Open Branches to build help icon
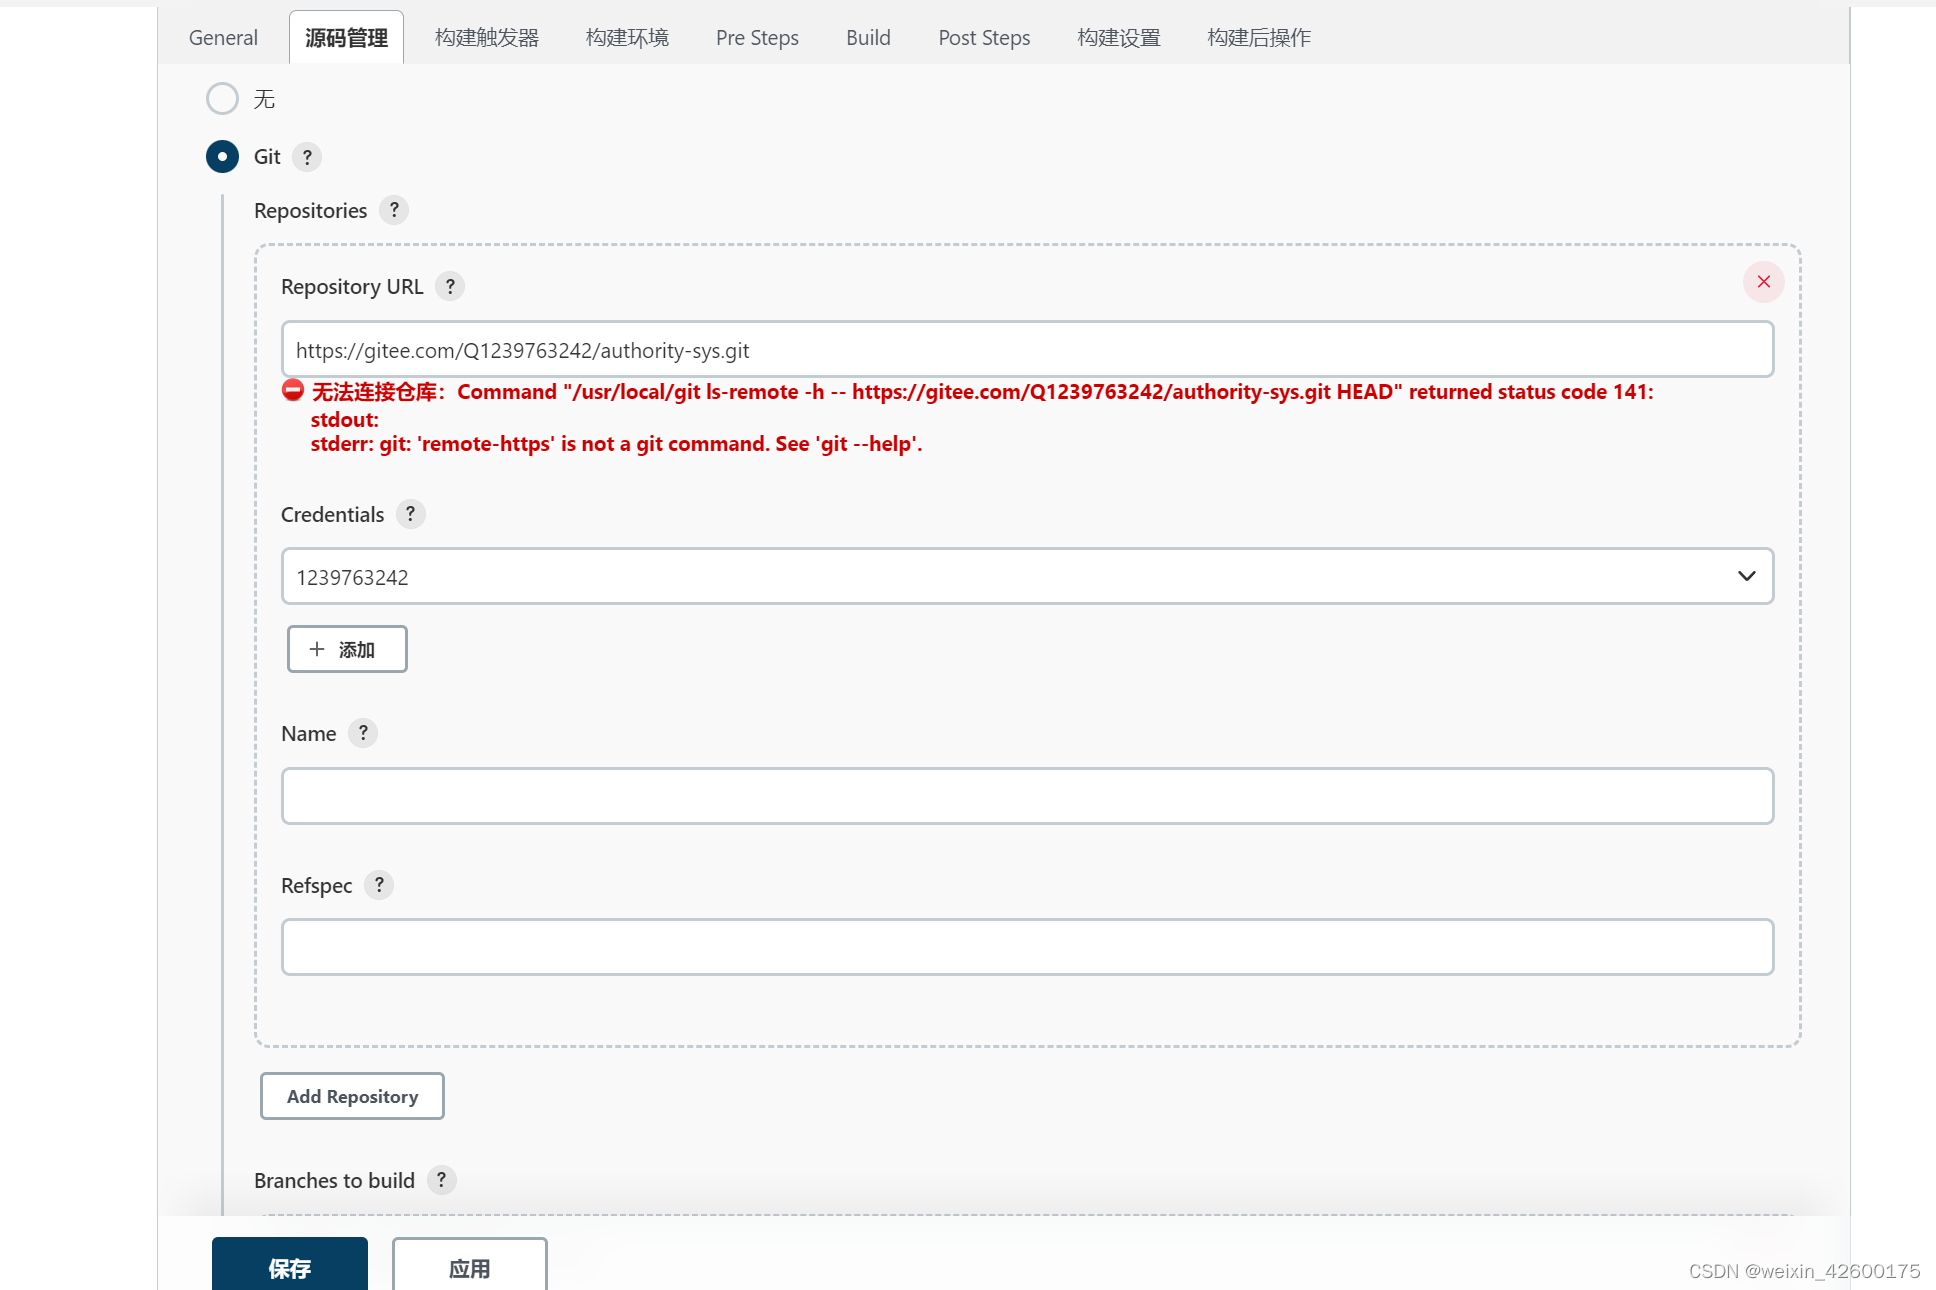The width and height of the screenshot is (1936, 1290). pyautogui.click(x=441, y=1180)
